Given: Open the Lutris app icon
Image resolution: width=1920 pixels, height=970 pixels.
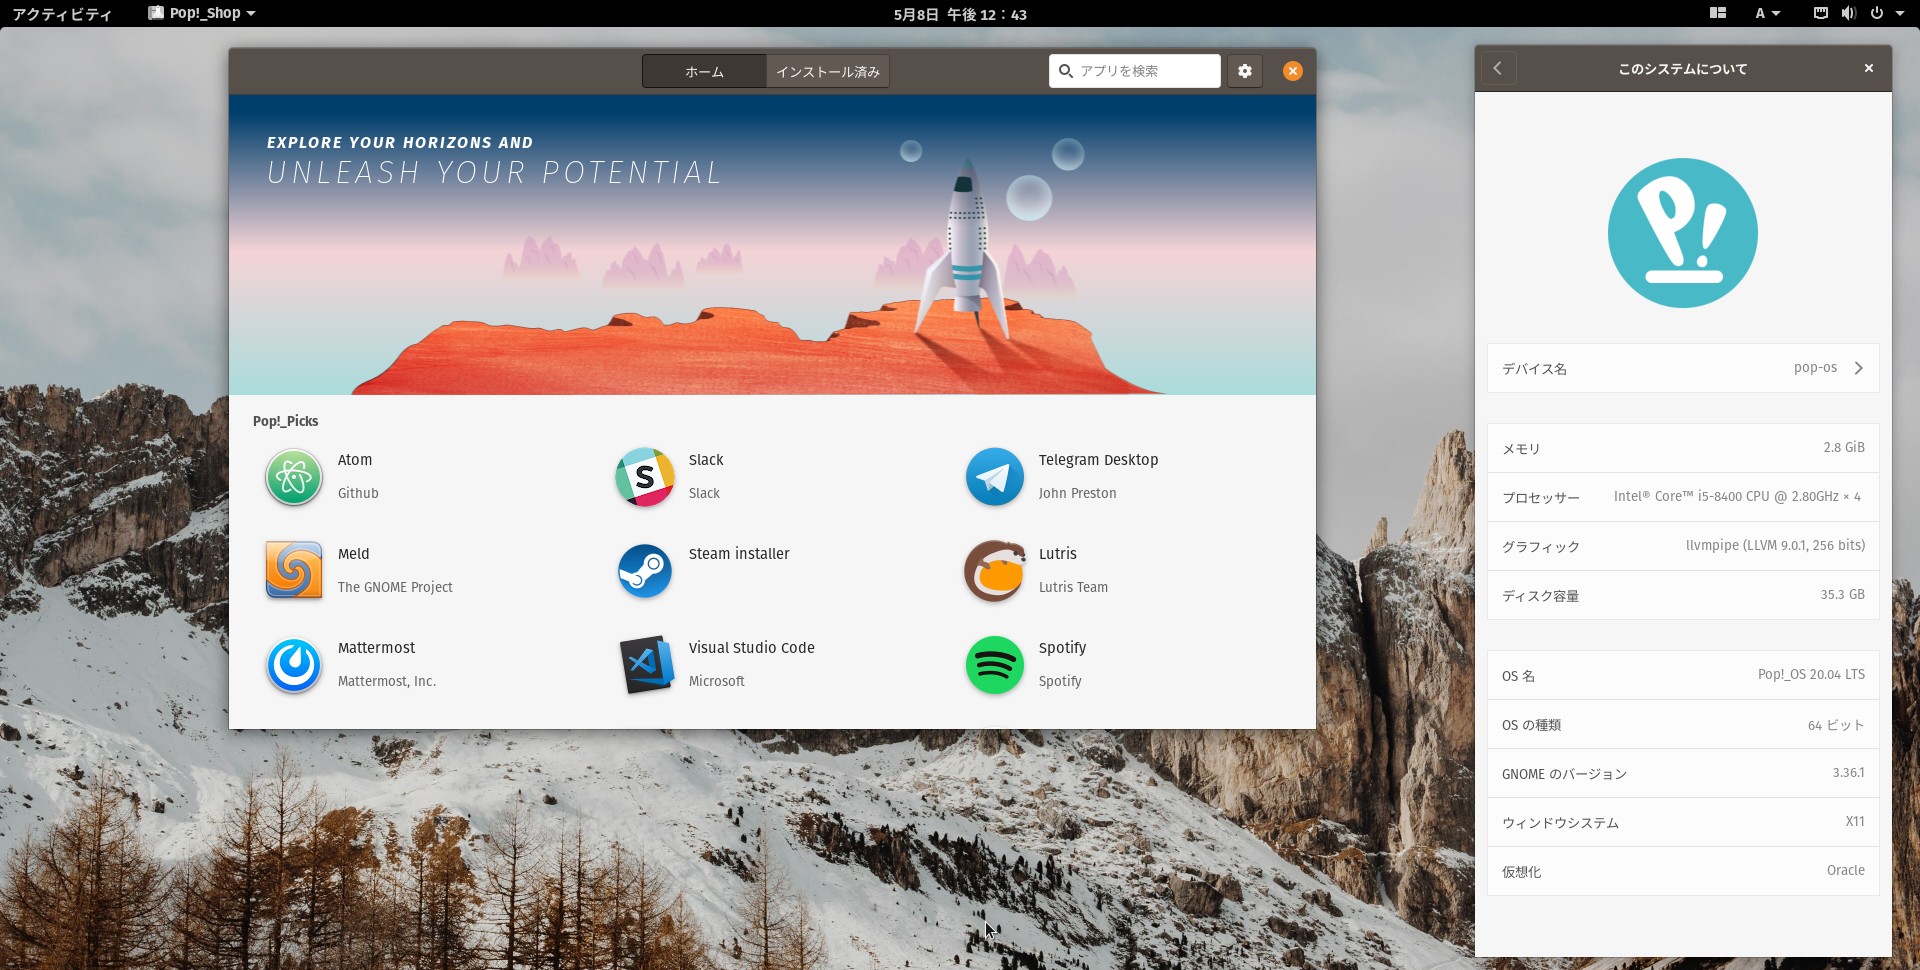Looking at the screenshot, I should click(995, 571).
